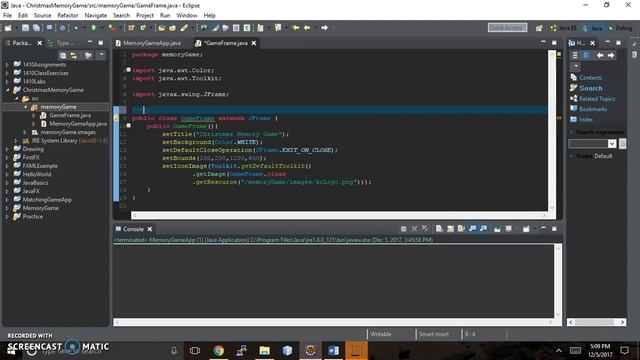Open the Refactor menu
Viewport: 640px width, 360px height.
[68, 16]
